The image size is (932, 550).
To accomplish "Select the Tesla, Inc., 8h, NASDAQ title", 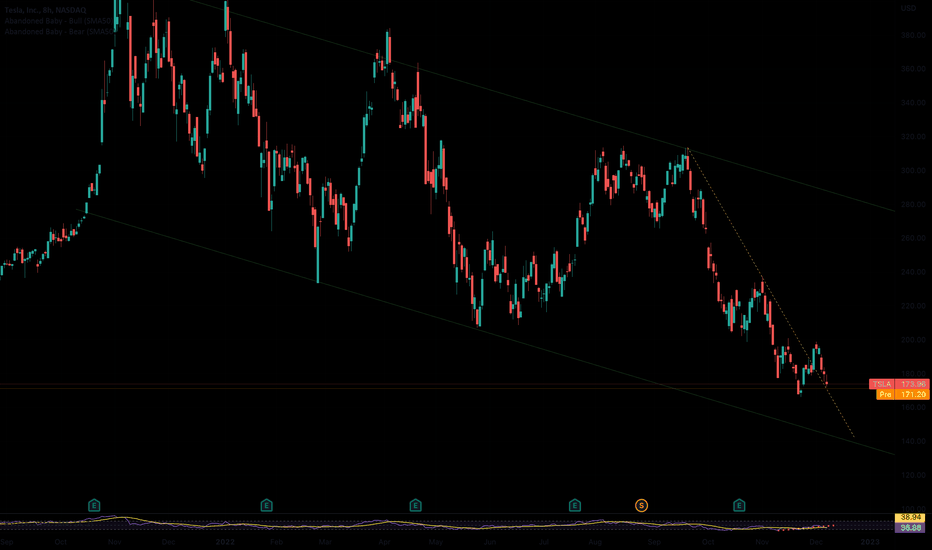I will point(45,10).
